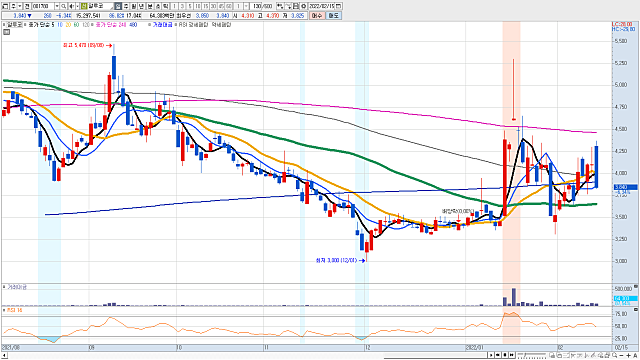The image size is (640, 360).
Task: Switch to yearly chart period (년)
Action: [141, 6]
